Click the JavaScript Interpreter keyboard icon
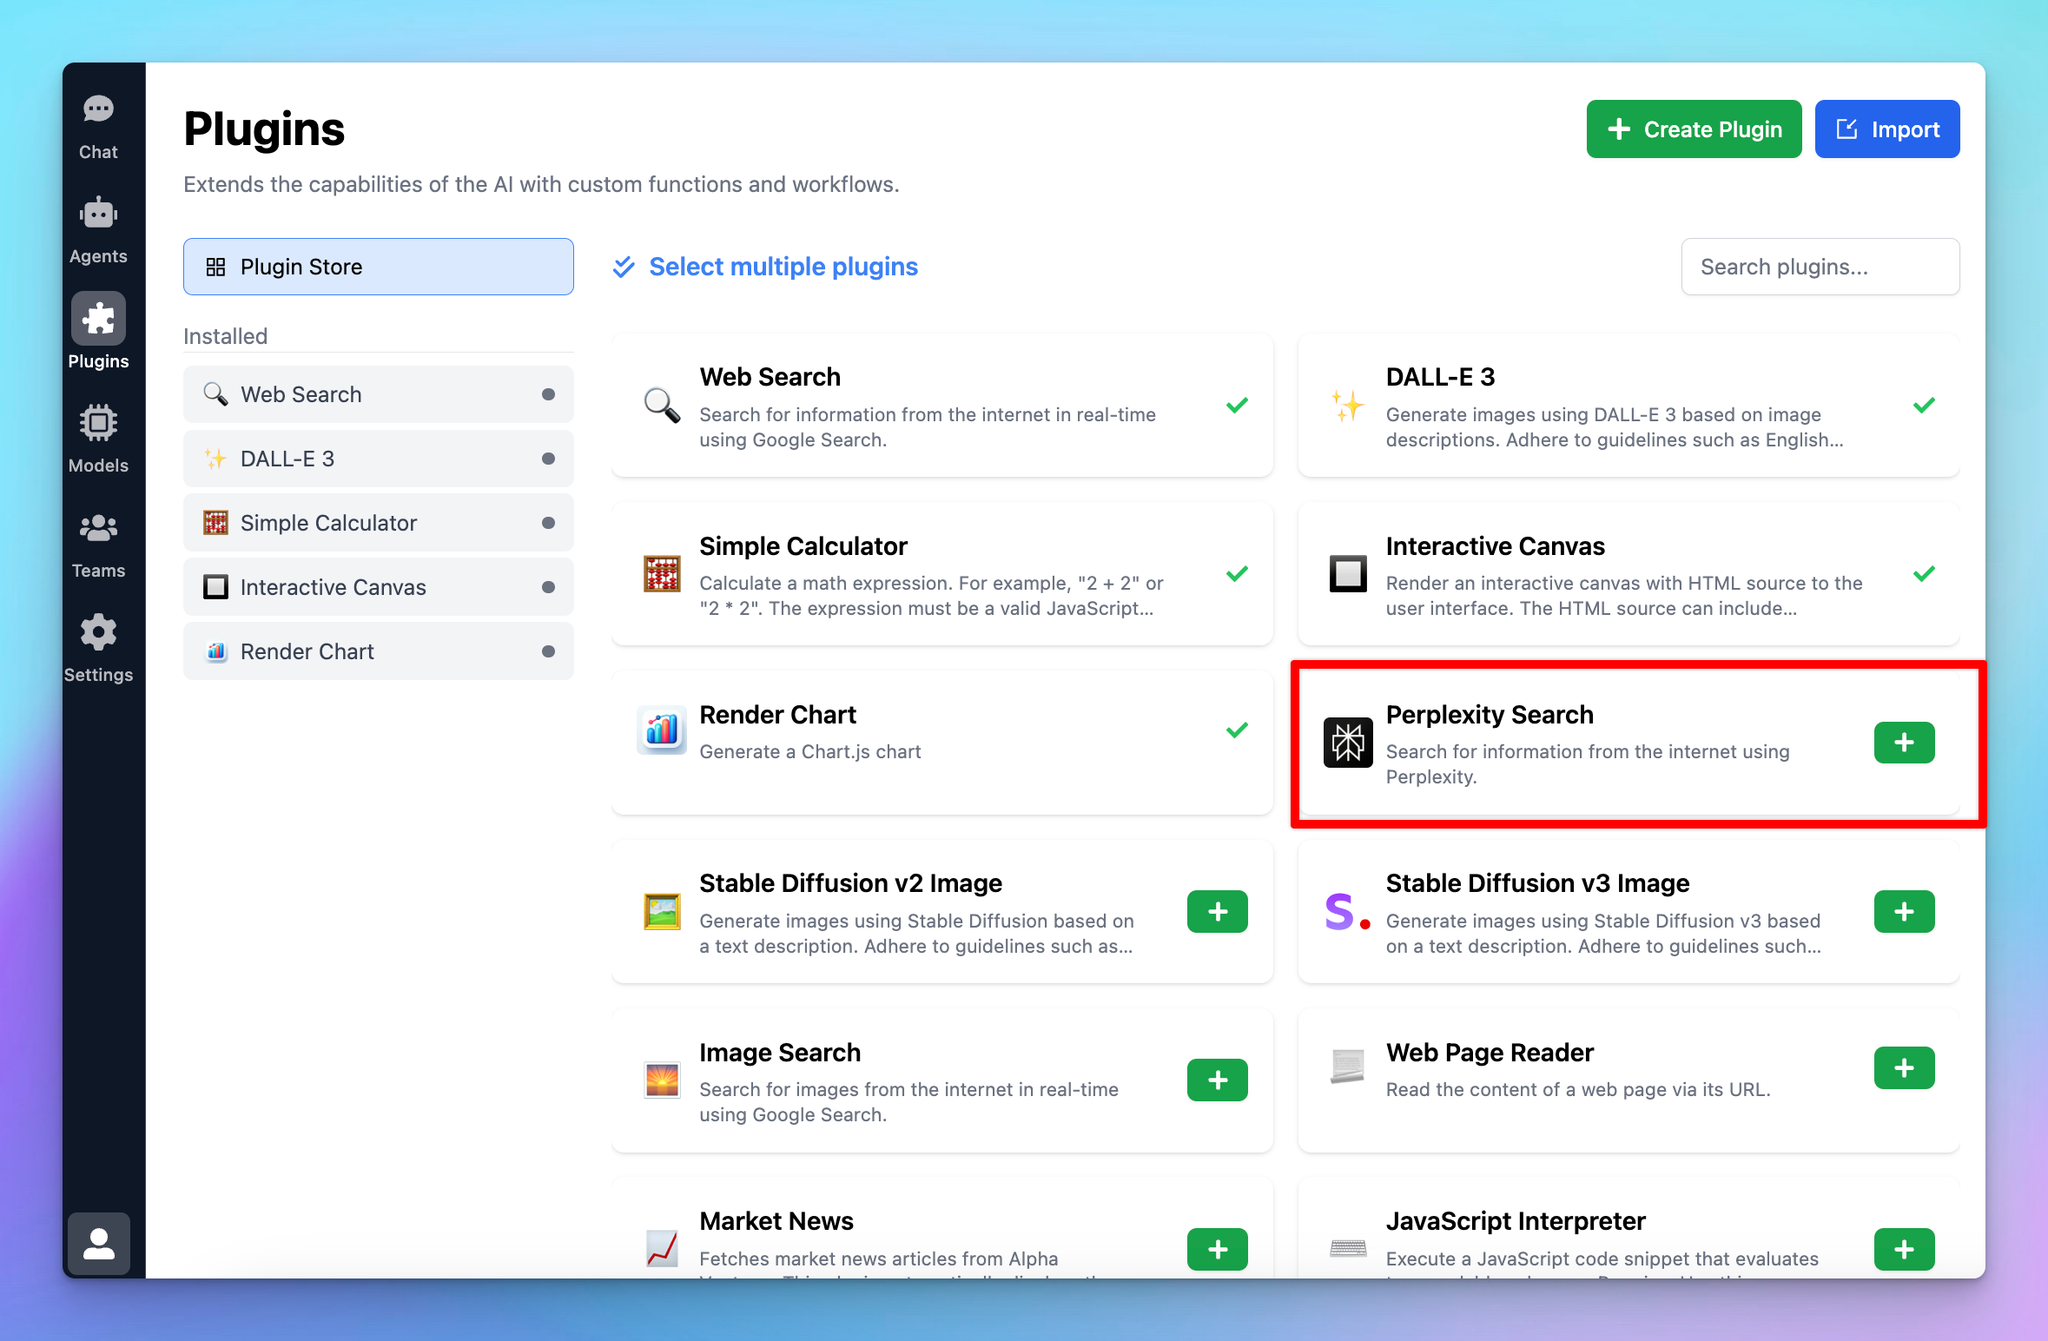Screen dimensions: 2048x1341 pos(1347,1249)
